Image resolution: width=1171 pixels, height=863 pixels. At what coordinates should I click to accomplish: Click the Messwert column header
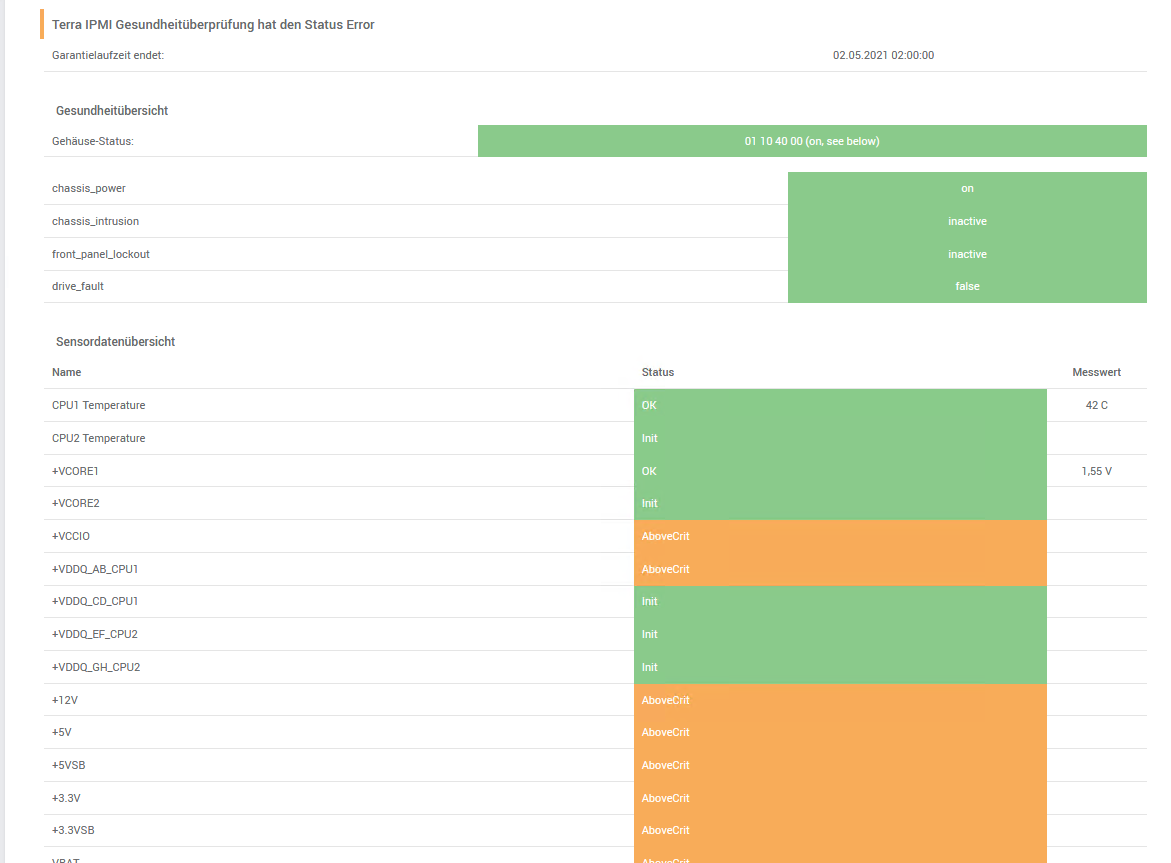[x=1096, y=372]
